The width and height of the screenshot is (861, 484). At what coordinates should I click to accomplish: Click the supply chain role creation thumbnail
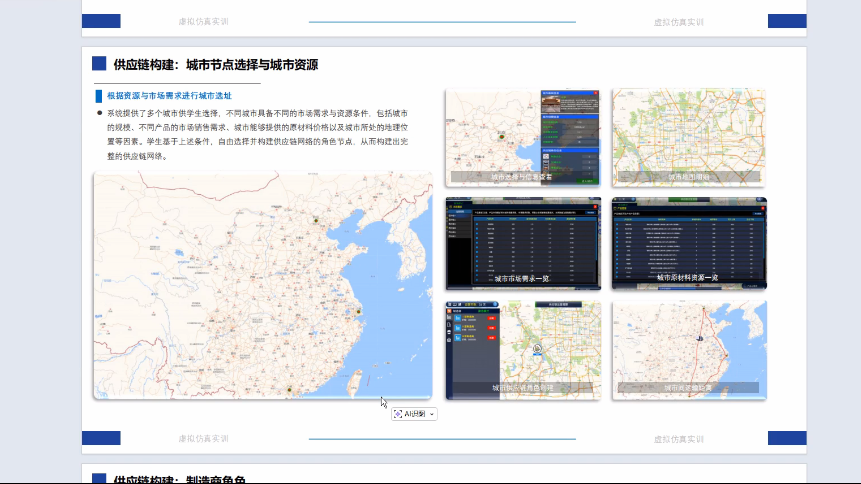(x=522, y=349)
